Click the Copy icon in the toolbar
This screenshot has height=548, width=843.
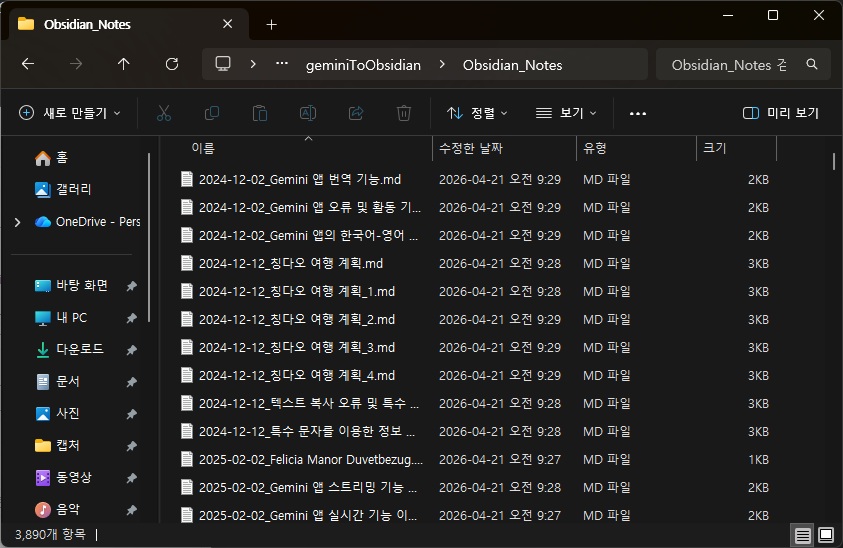pyautogui.click(x=212, y=113)
